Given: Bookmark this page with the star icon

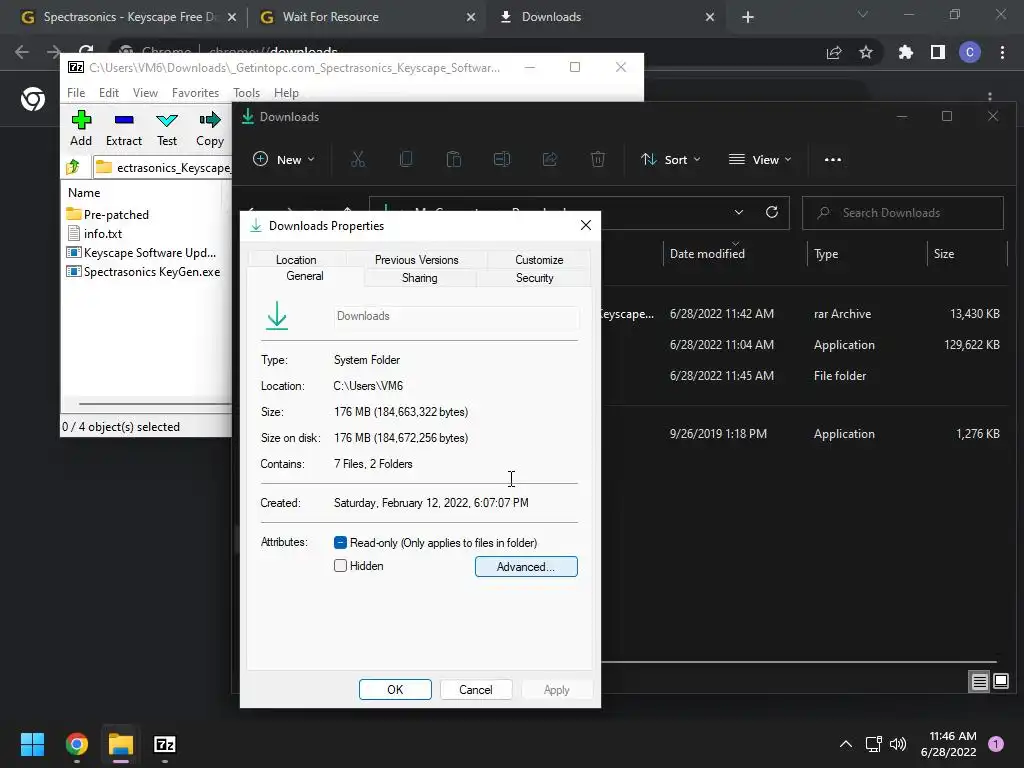Looking at the screenshot, I should pos(866,52).
